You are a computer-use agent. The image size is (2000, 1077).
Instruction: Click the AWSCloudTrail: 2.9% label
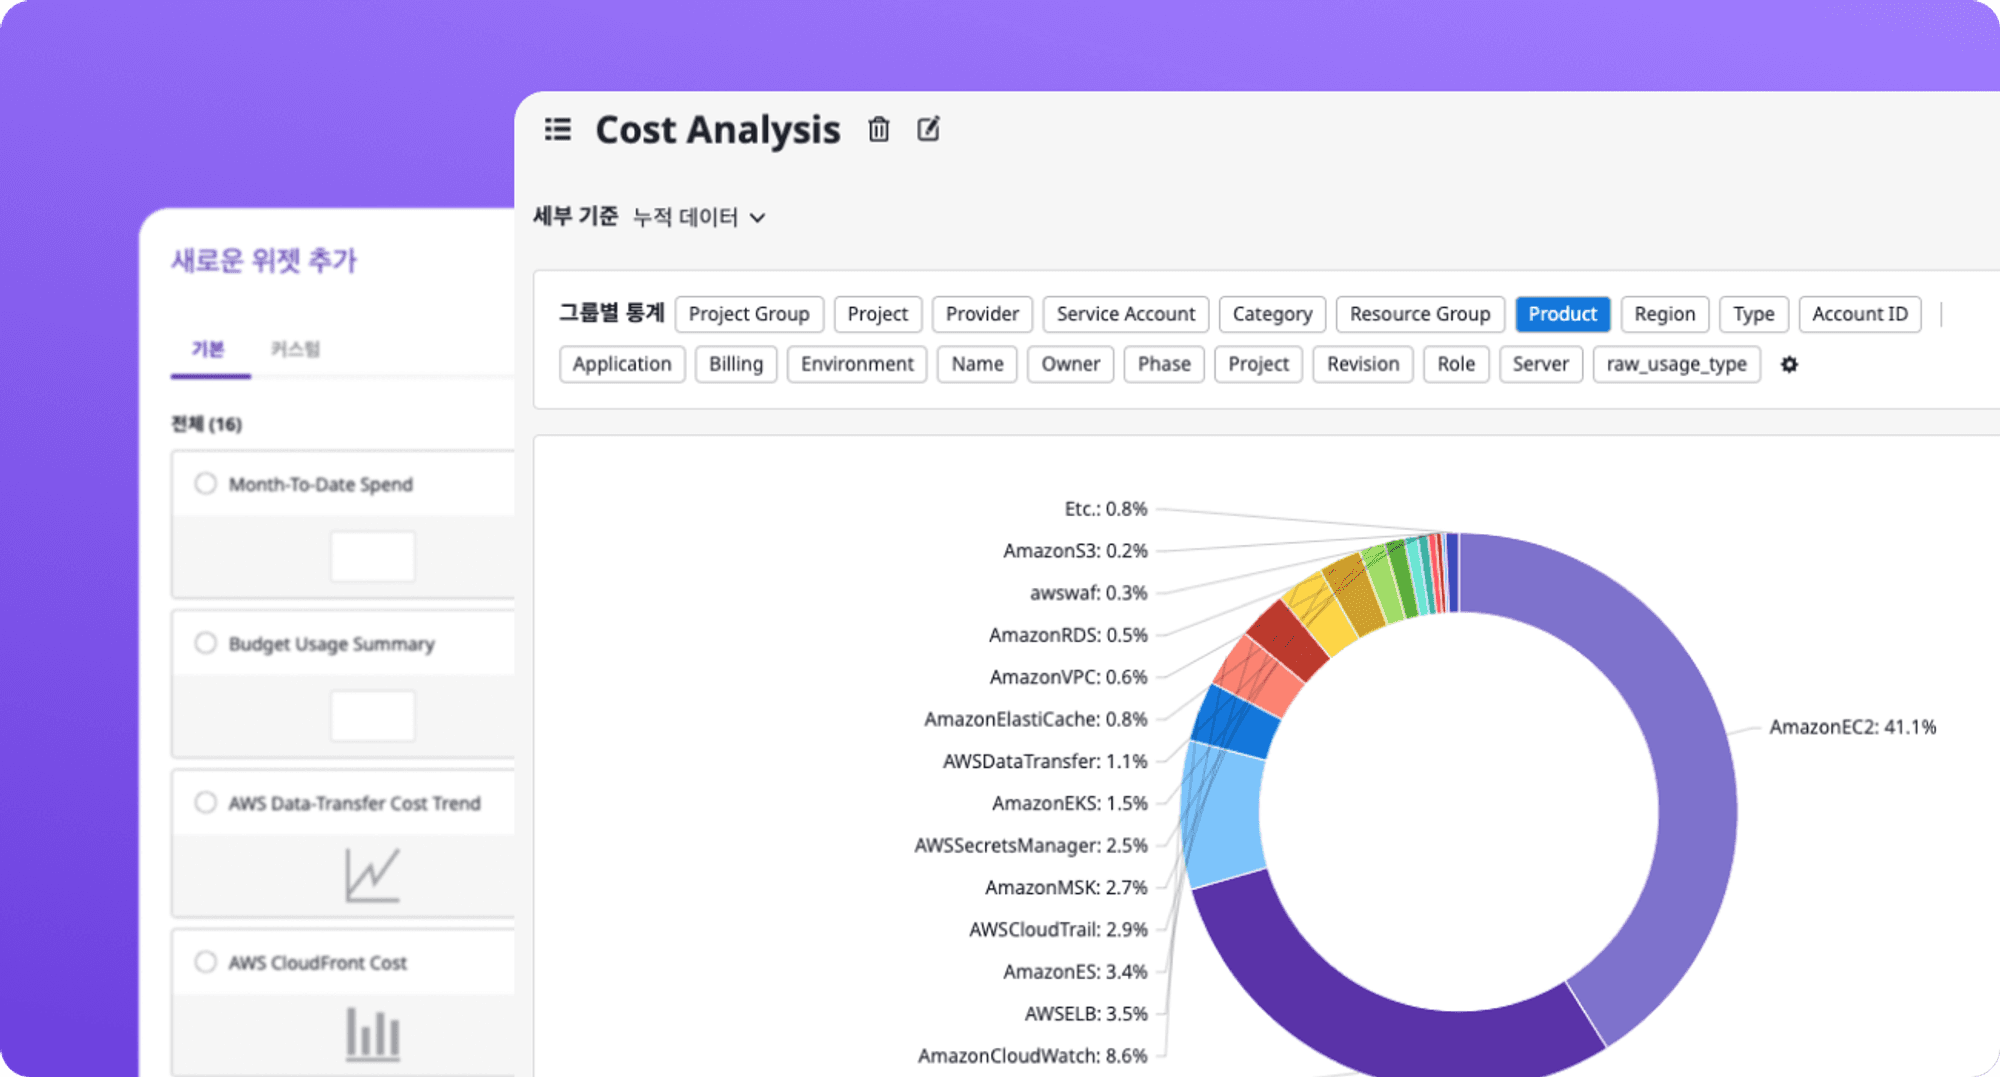[x=1058, y=929]
